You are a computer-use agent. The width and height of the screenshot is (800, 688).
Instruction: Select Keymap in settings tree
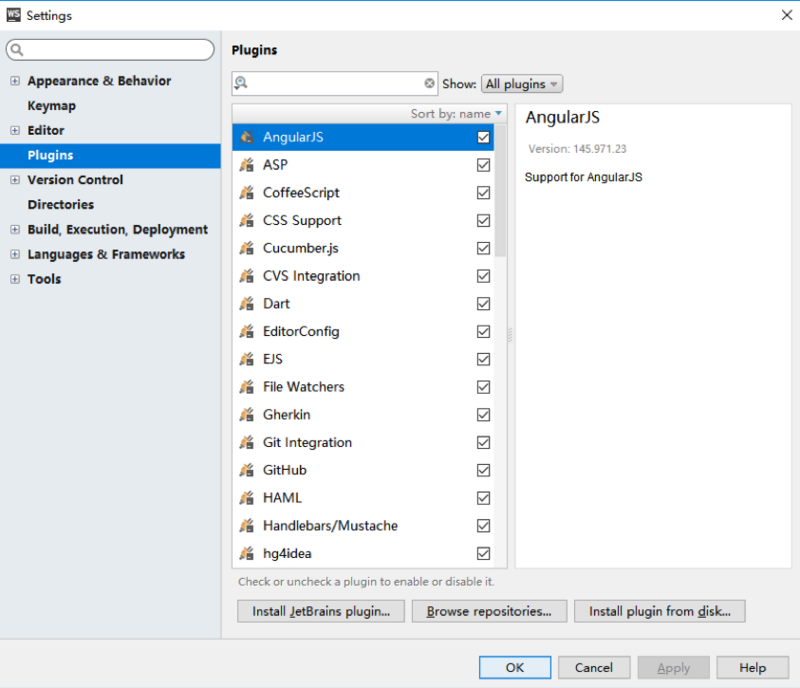pos(52,106)
